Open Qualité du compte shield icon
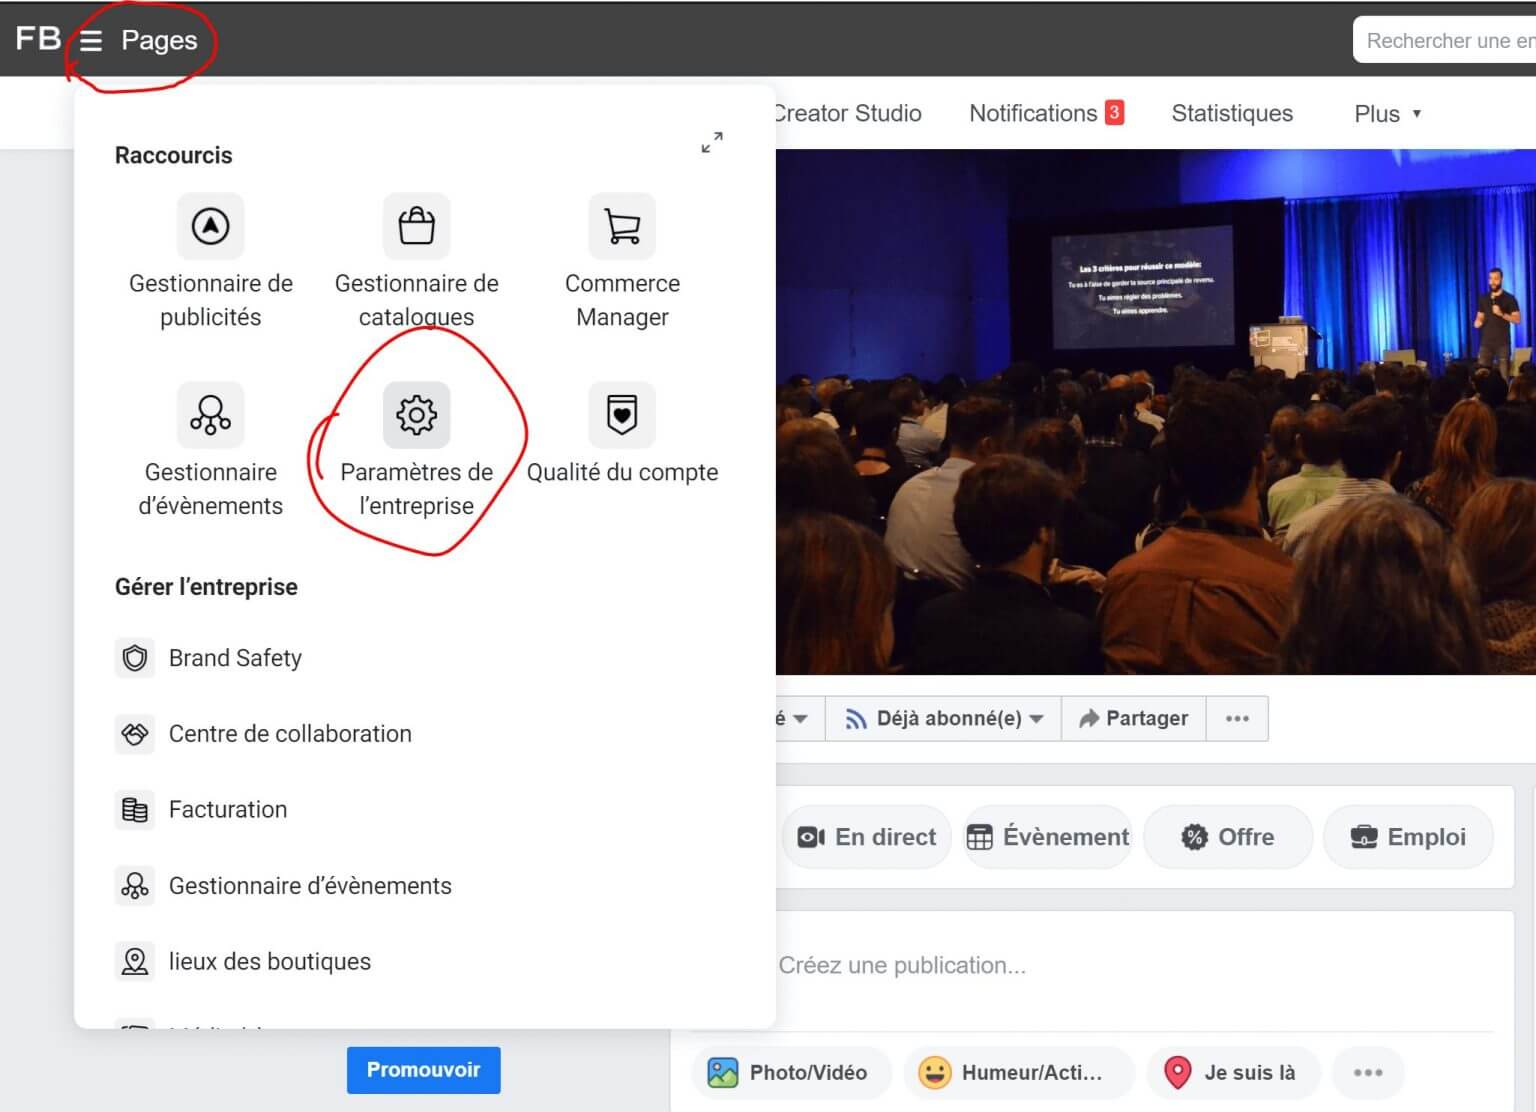Image resolution: width=1536 pixels, height=1112 pixels. (622, 415)
